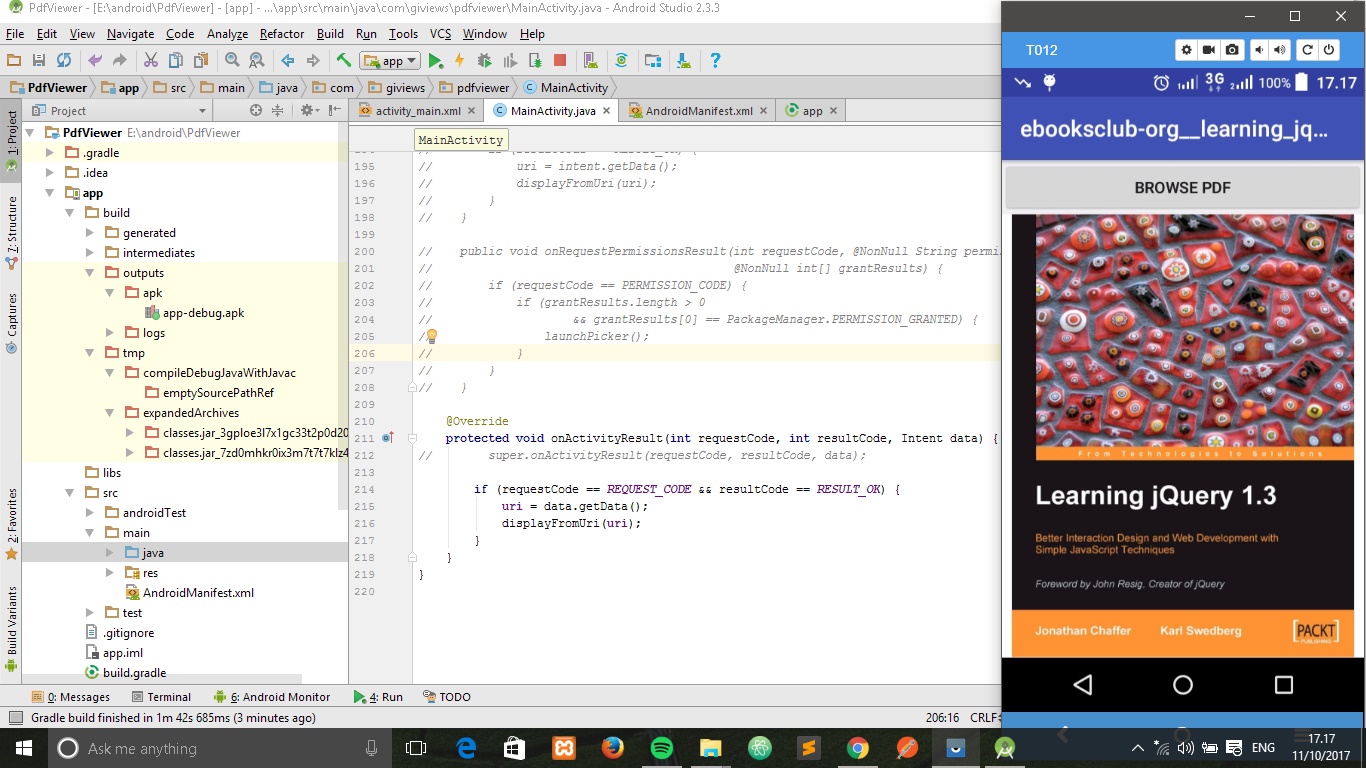Open the Analyze menu
Screen dimensions: 1366x768
pyautogui.click(x=227, y=34)
